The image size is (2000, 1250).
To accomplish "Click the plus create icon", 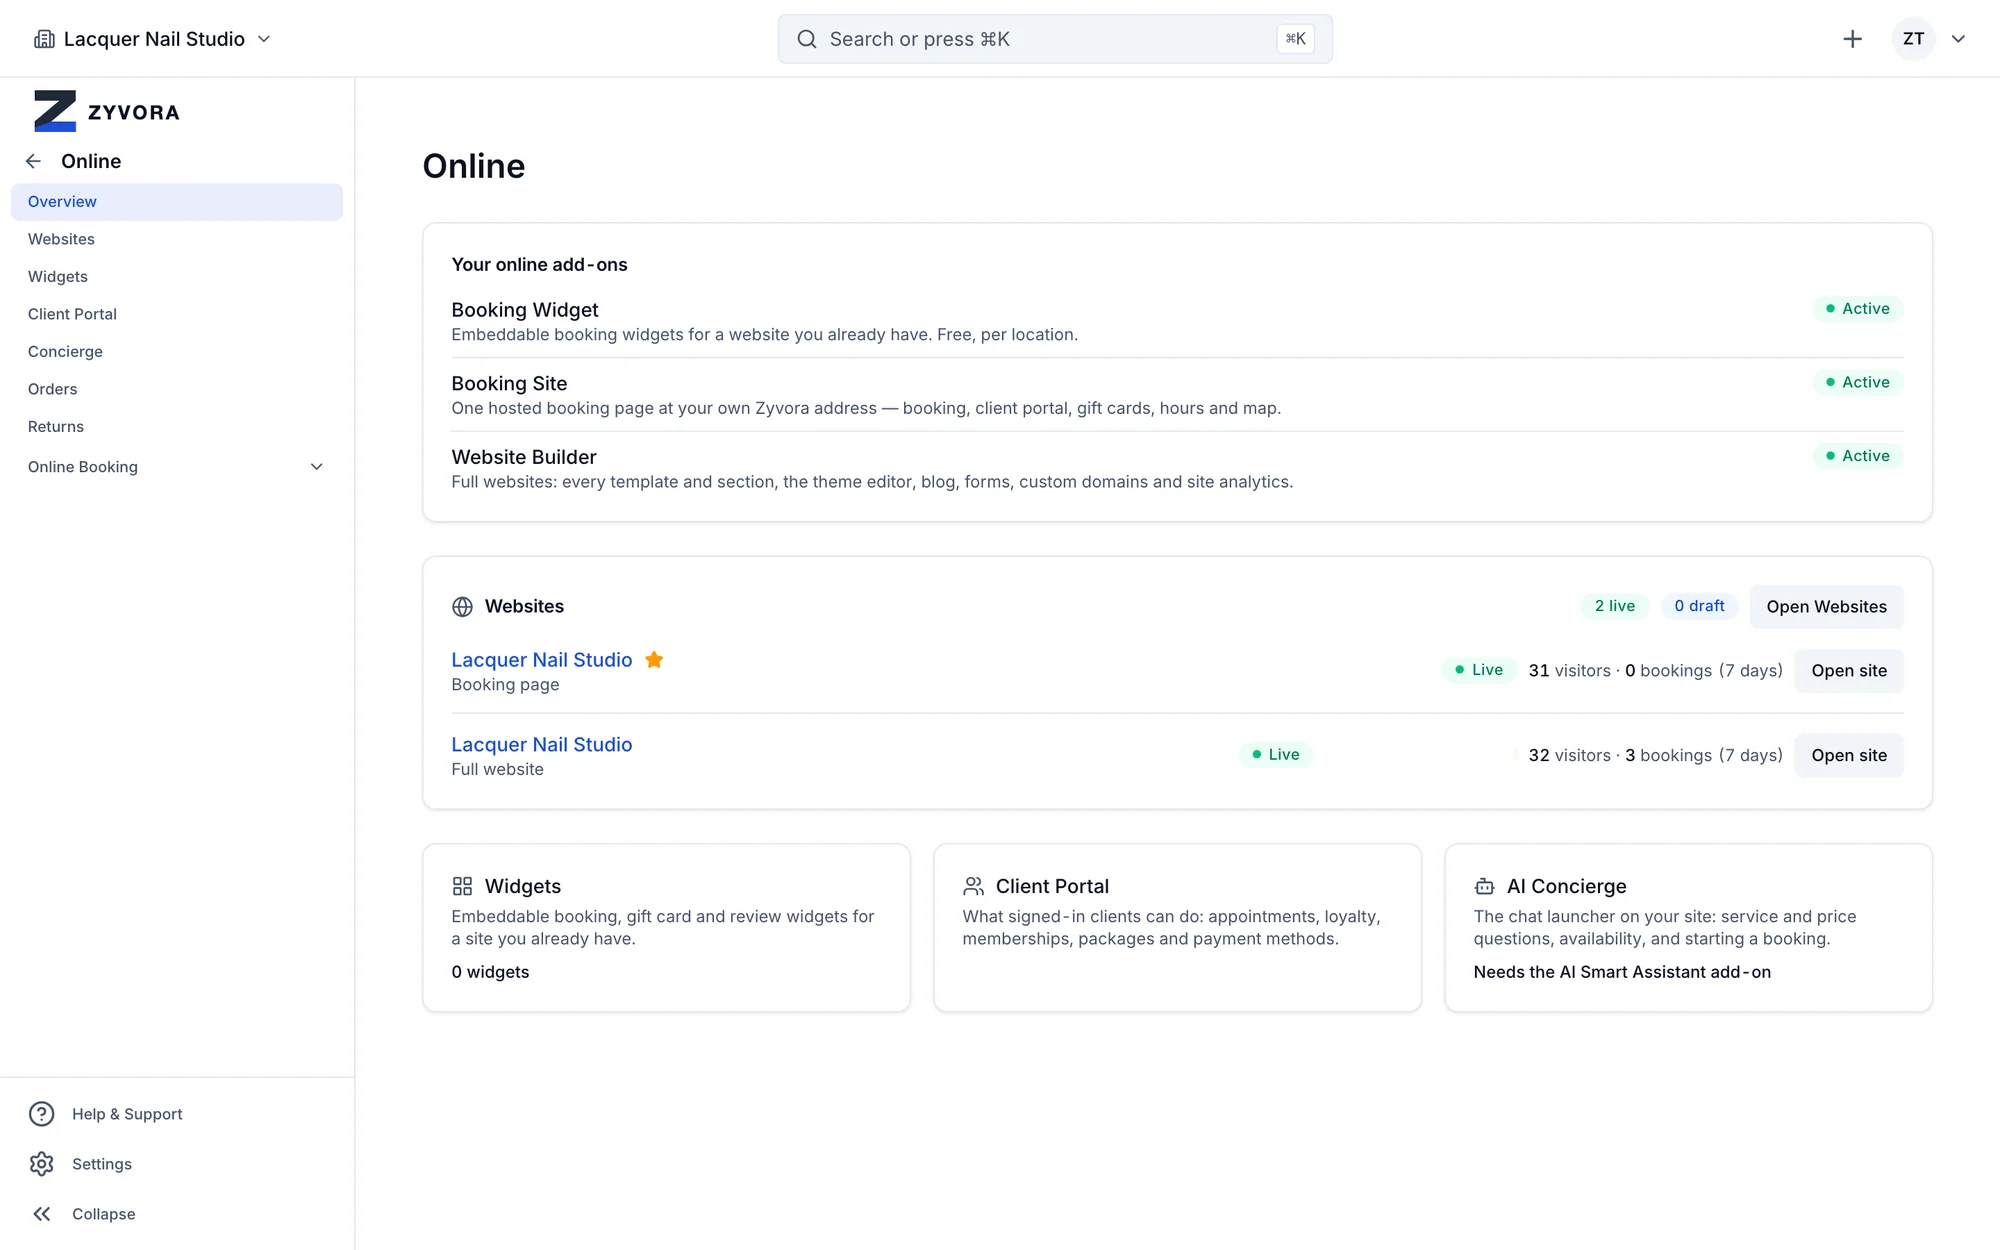I will pyautogui.click(x=1852, y=39).
